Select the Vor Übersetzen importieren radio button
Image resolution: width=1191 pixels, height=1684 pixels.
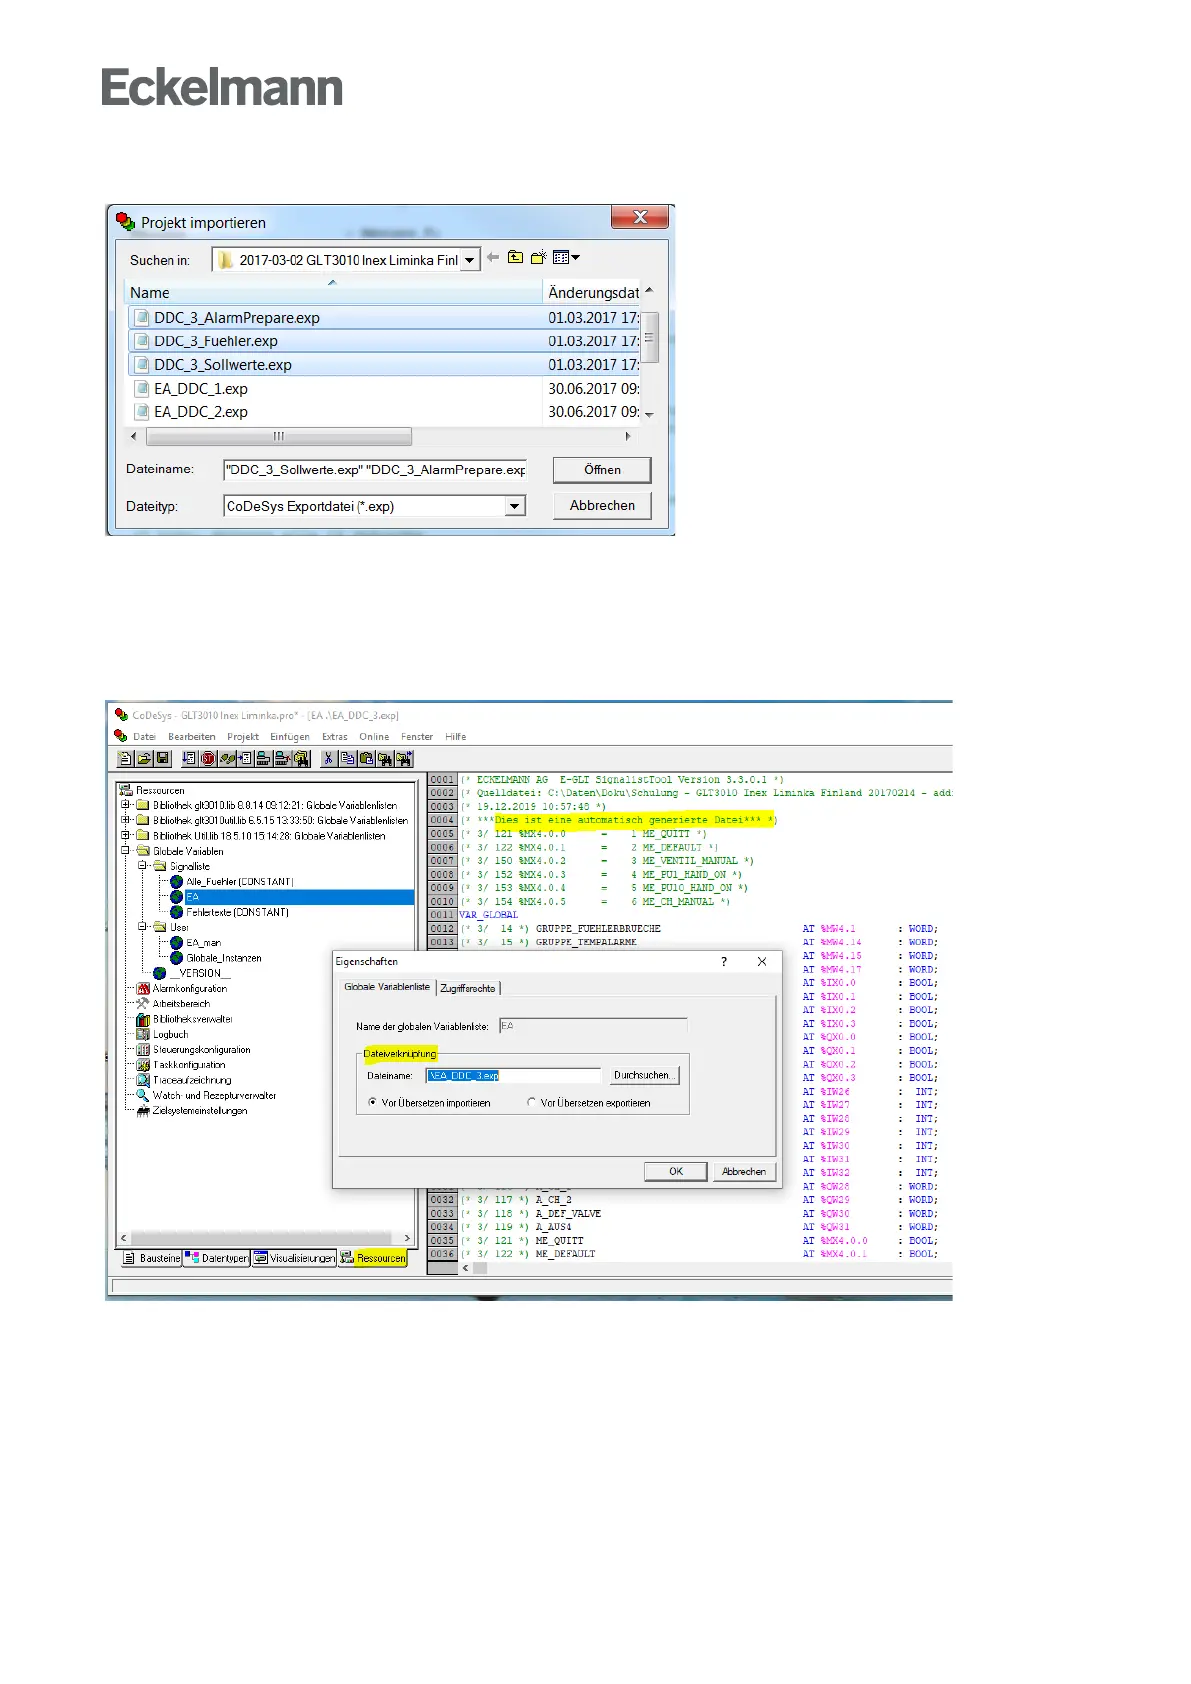[373, 1103]
